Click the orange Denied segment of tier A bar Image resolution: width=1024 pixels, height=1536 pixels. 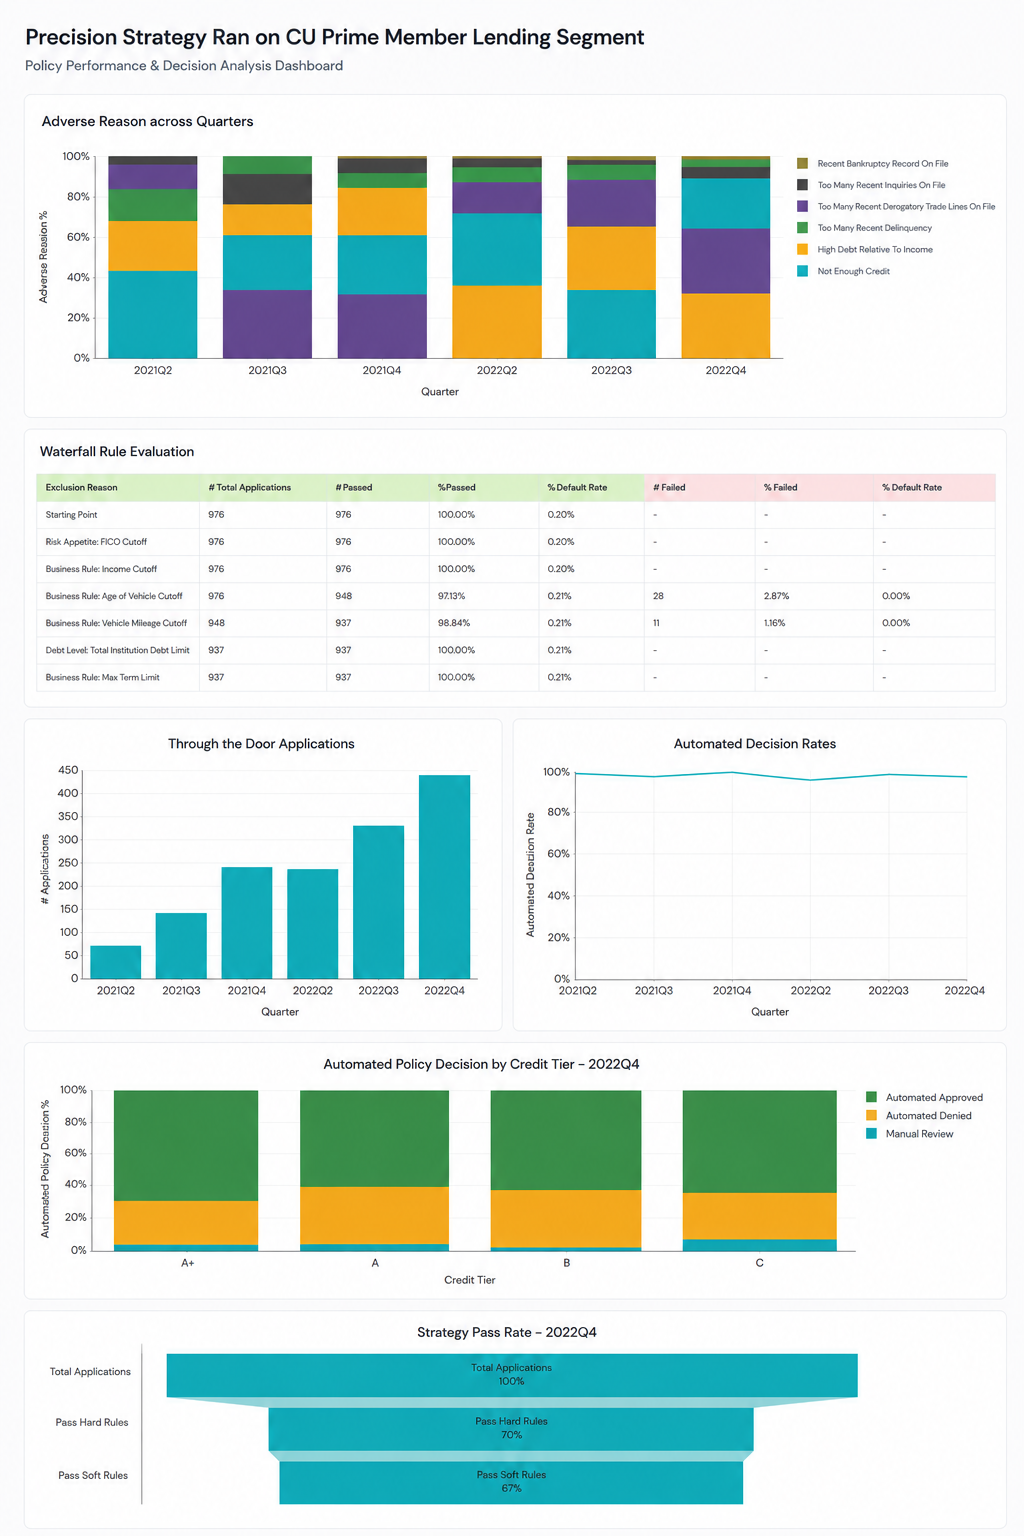click(374, 1215)
